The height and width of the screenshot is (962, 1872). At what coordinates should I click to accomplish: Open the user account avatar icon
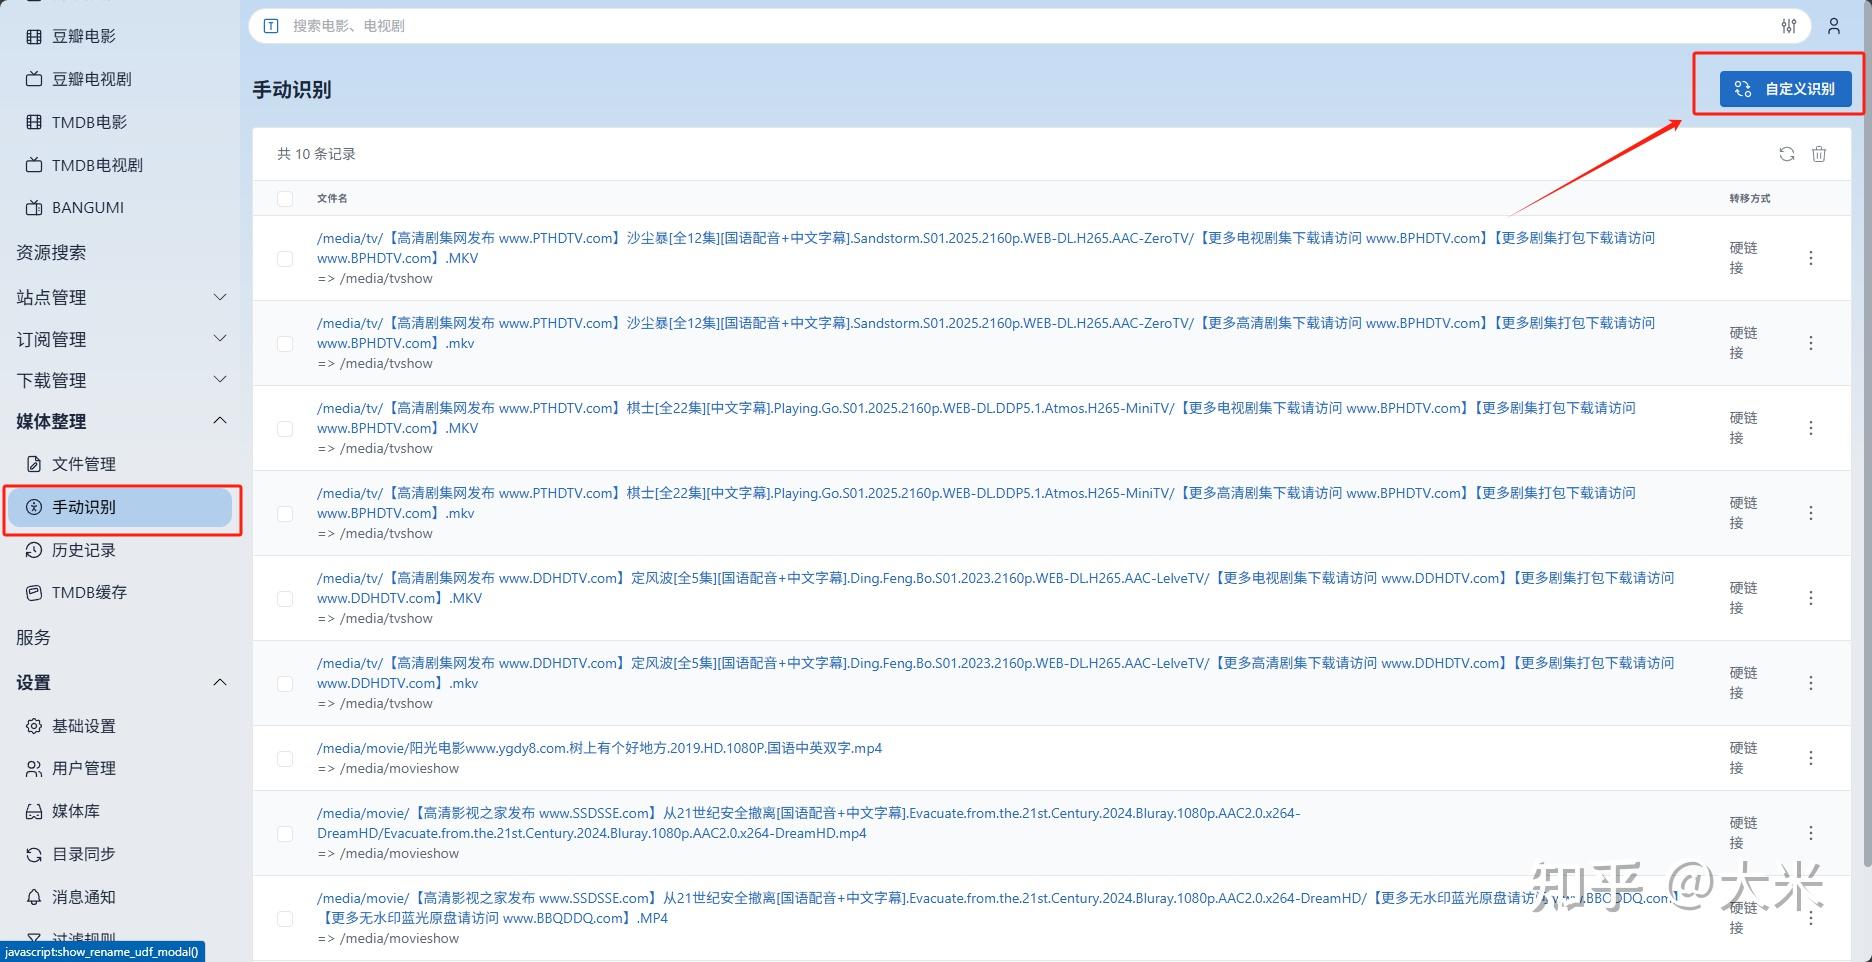[1834, 26]
